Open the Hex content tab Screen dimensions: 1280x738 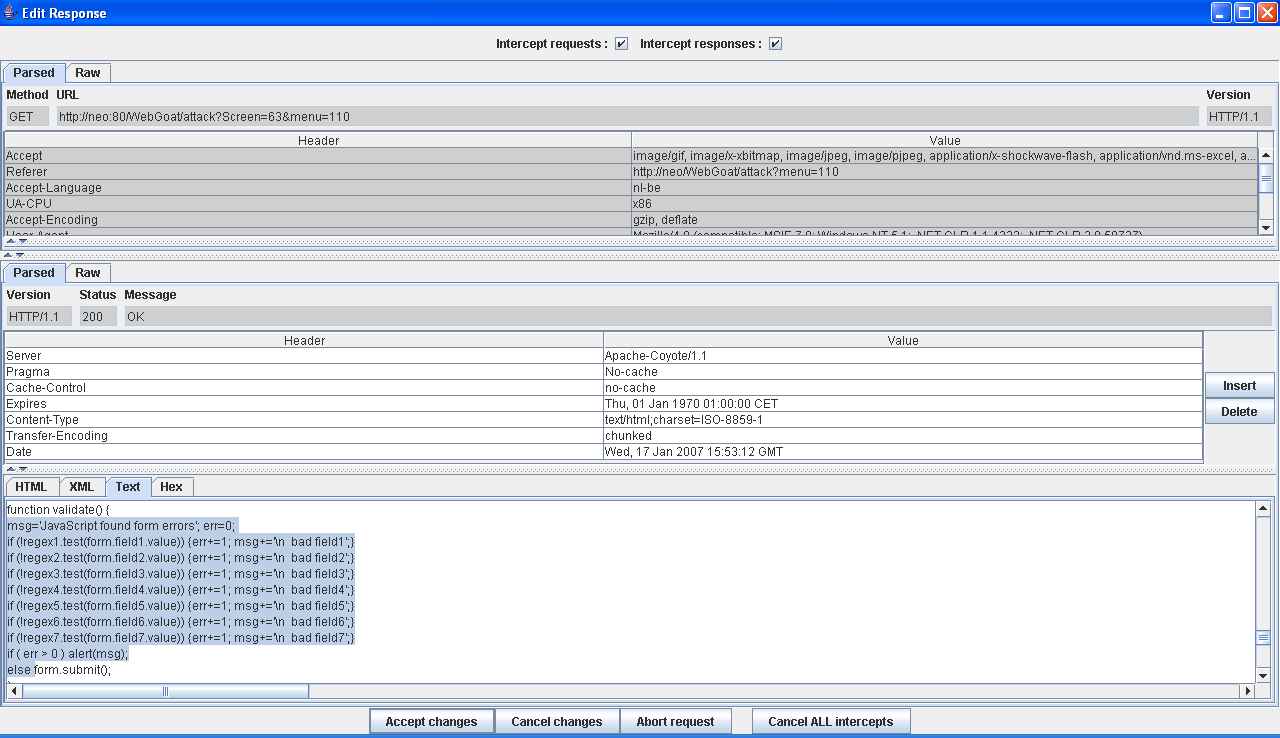coord(172,487)
